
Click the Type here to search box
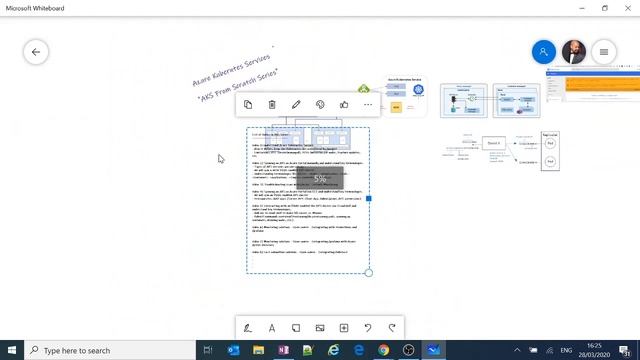(110, 350)
